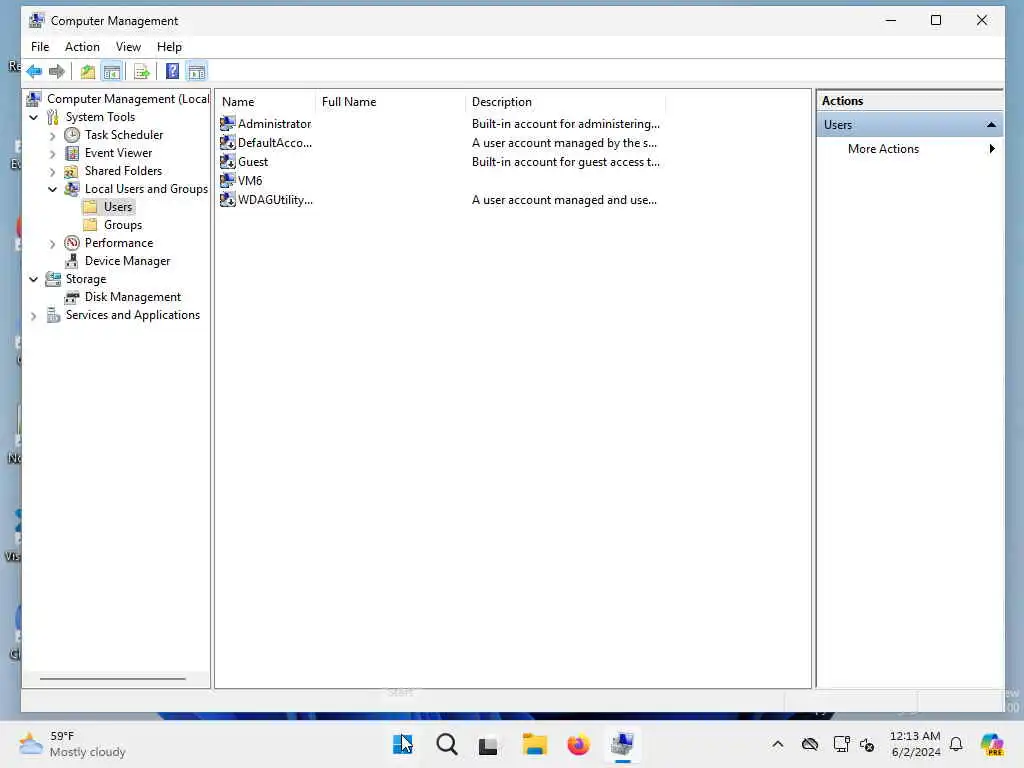The height and width of the screenshot is (768, 1024).
Task: Open the Action menu
Action: click(x=82, y=47)
